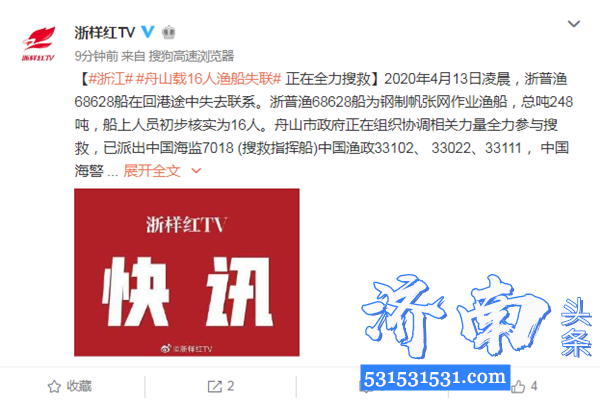
Task: Open the red 快讯 image thumbnail
Action: 187,272
